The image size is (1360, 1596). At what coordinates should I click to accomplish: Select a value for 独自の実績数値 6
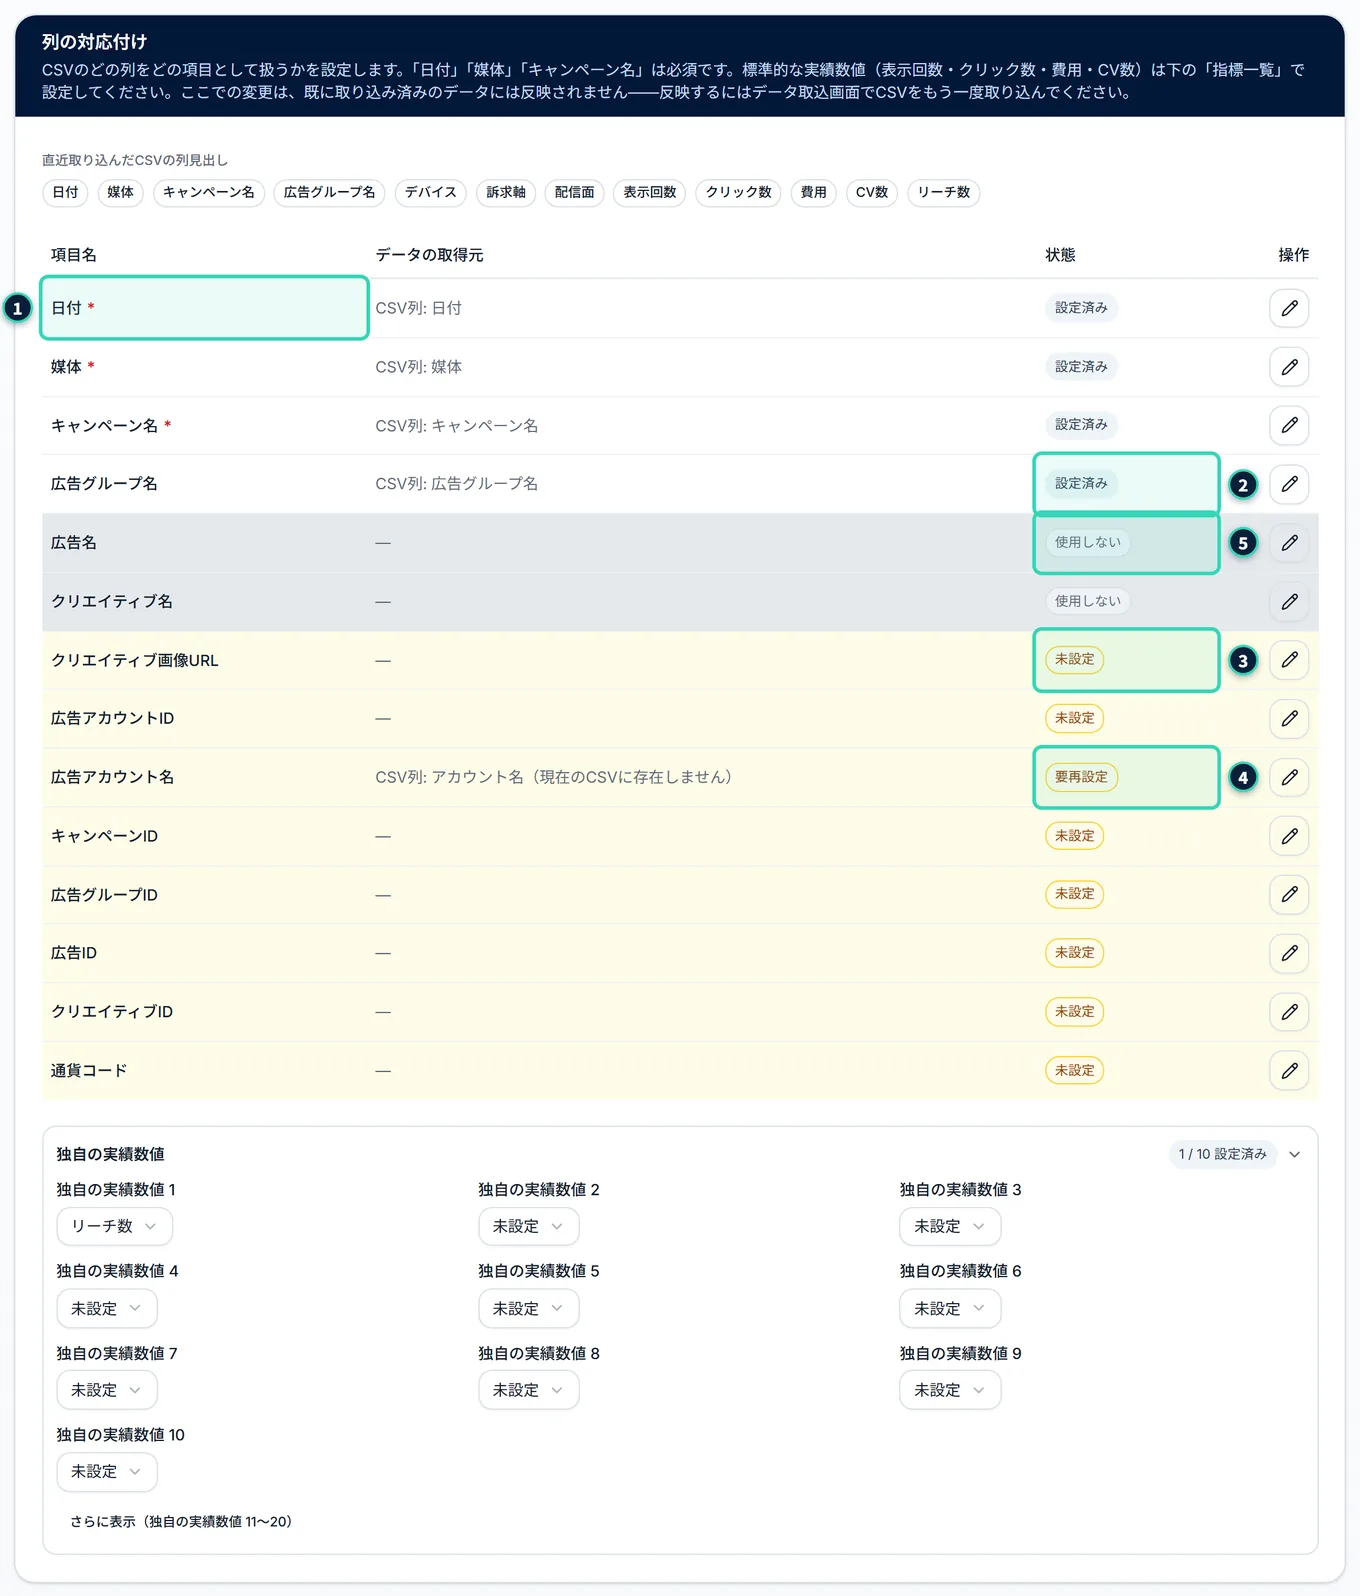pyautogui.click(x=950, y=1308)
